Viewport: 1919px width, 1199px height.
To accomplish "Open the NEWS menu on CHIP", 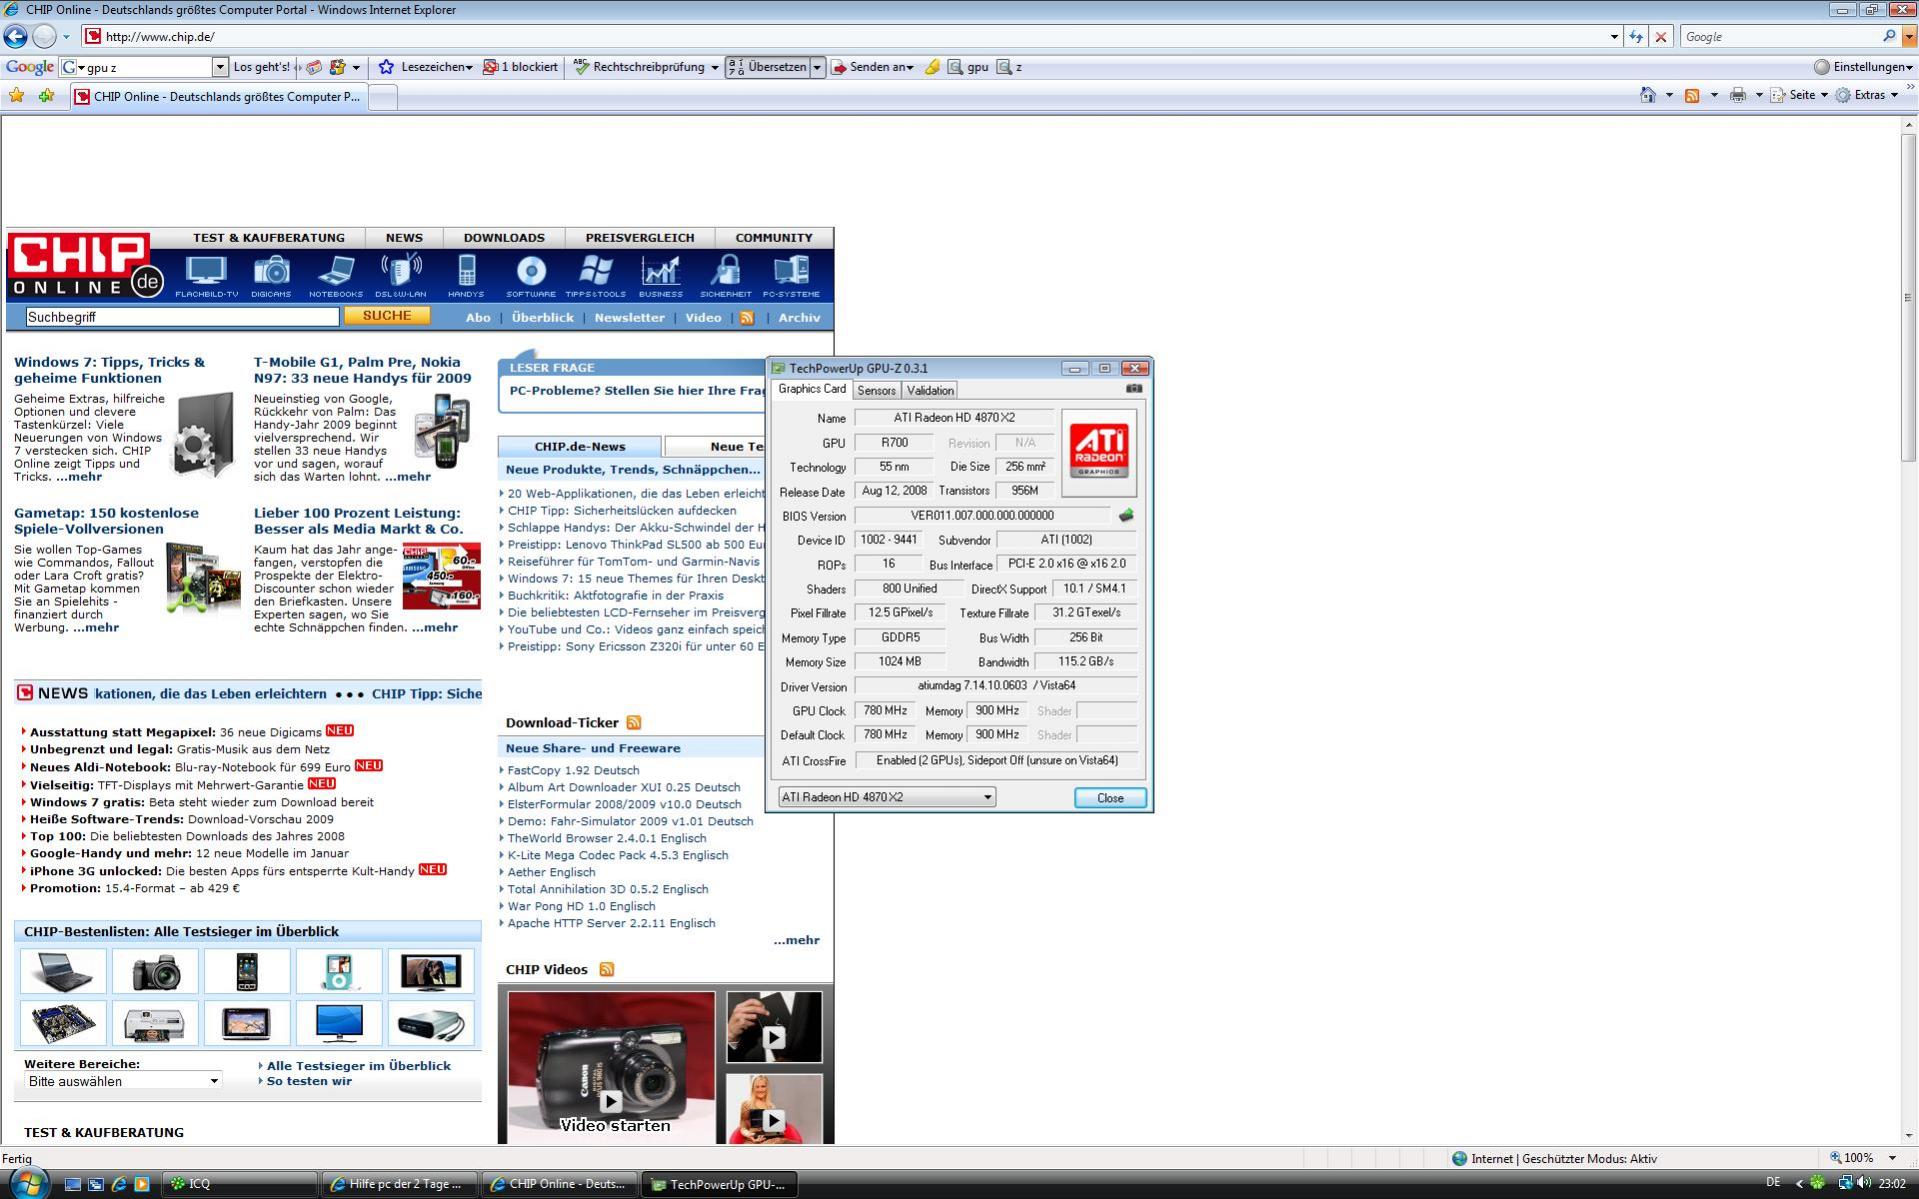I will click(404, 238).
